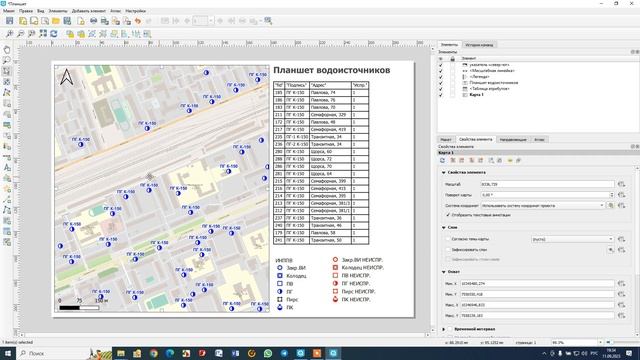Click the Update map preview icon in properties
This screenshot has height=360, width=640.
click(442, 160)
